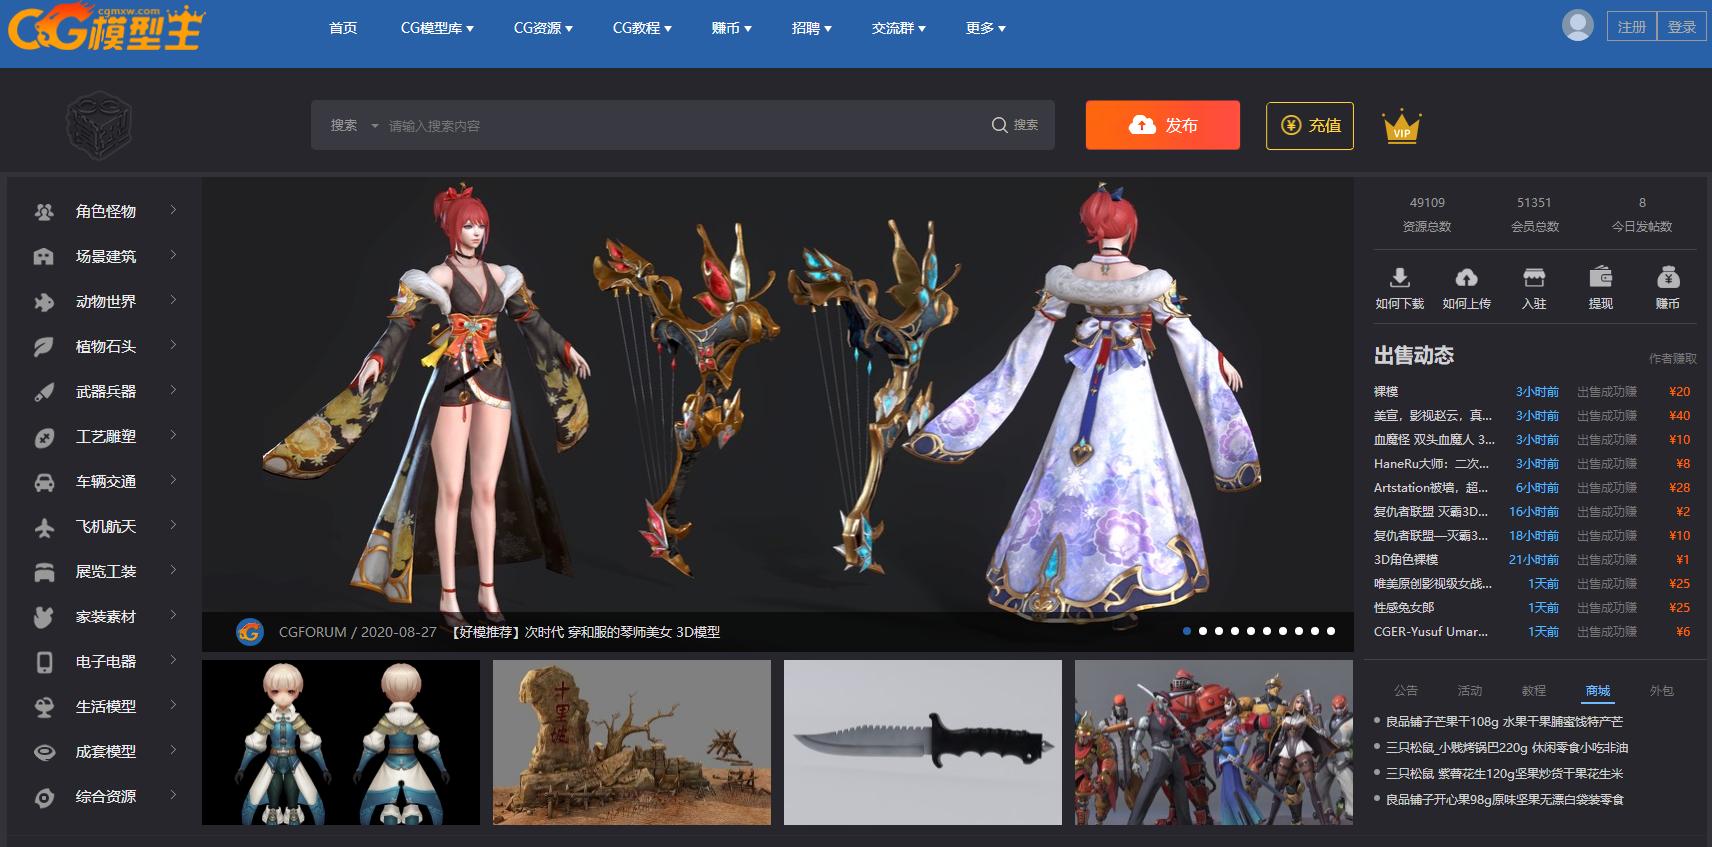
Task: Open the 紫薯花生120g product link
Action: [1504, 774]
